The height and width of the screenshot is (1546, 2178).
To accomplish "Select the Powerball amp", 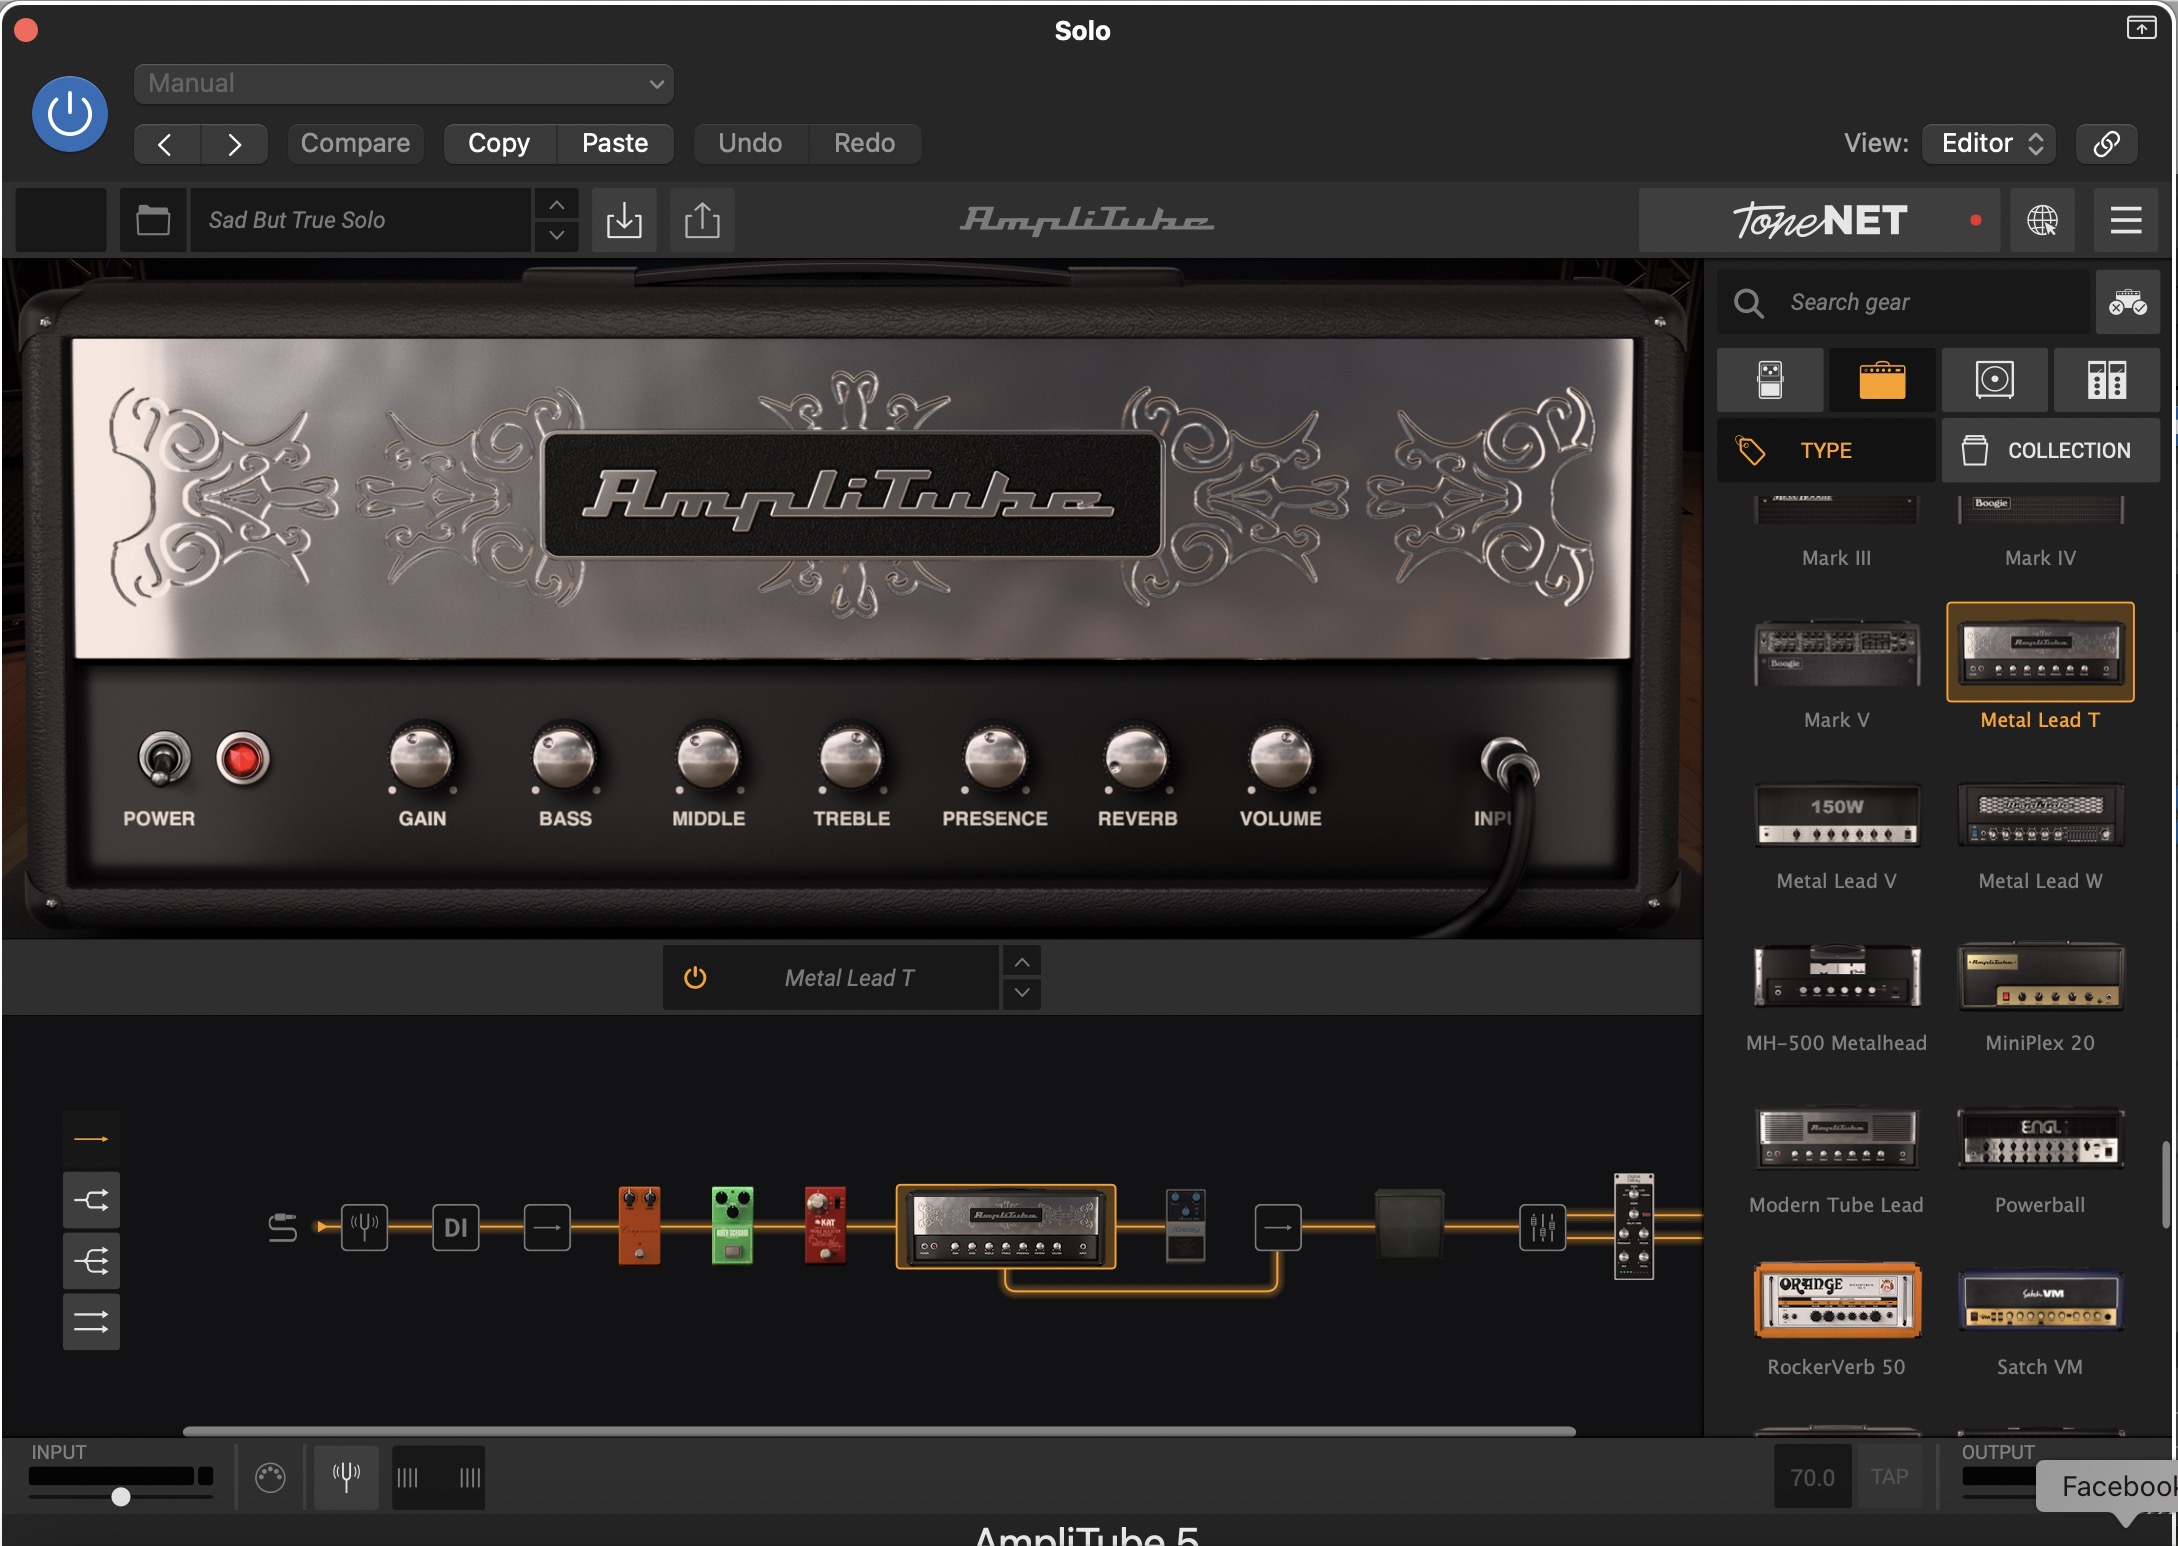I will [2040, 1139].
